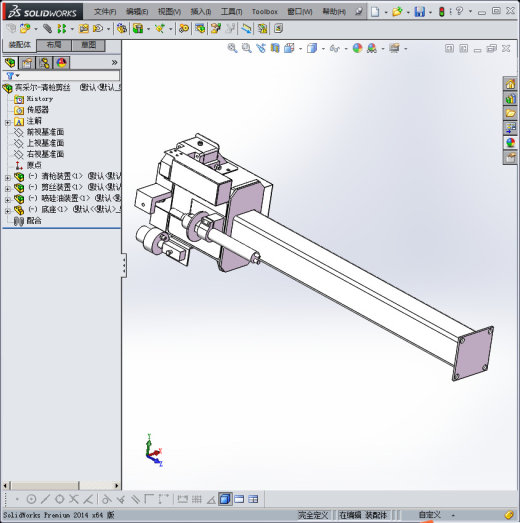Screen dimensions: 520x523
Task: Click the Edit Appearance color ball
Action: pyautogui.click(x=357, y=48)
